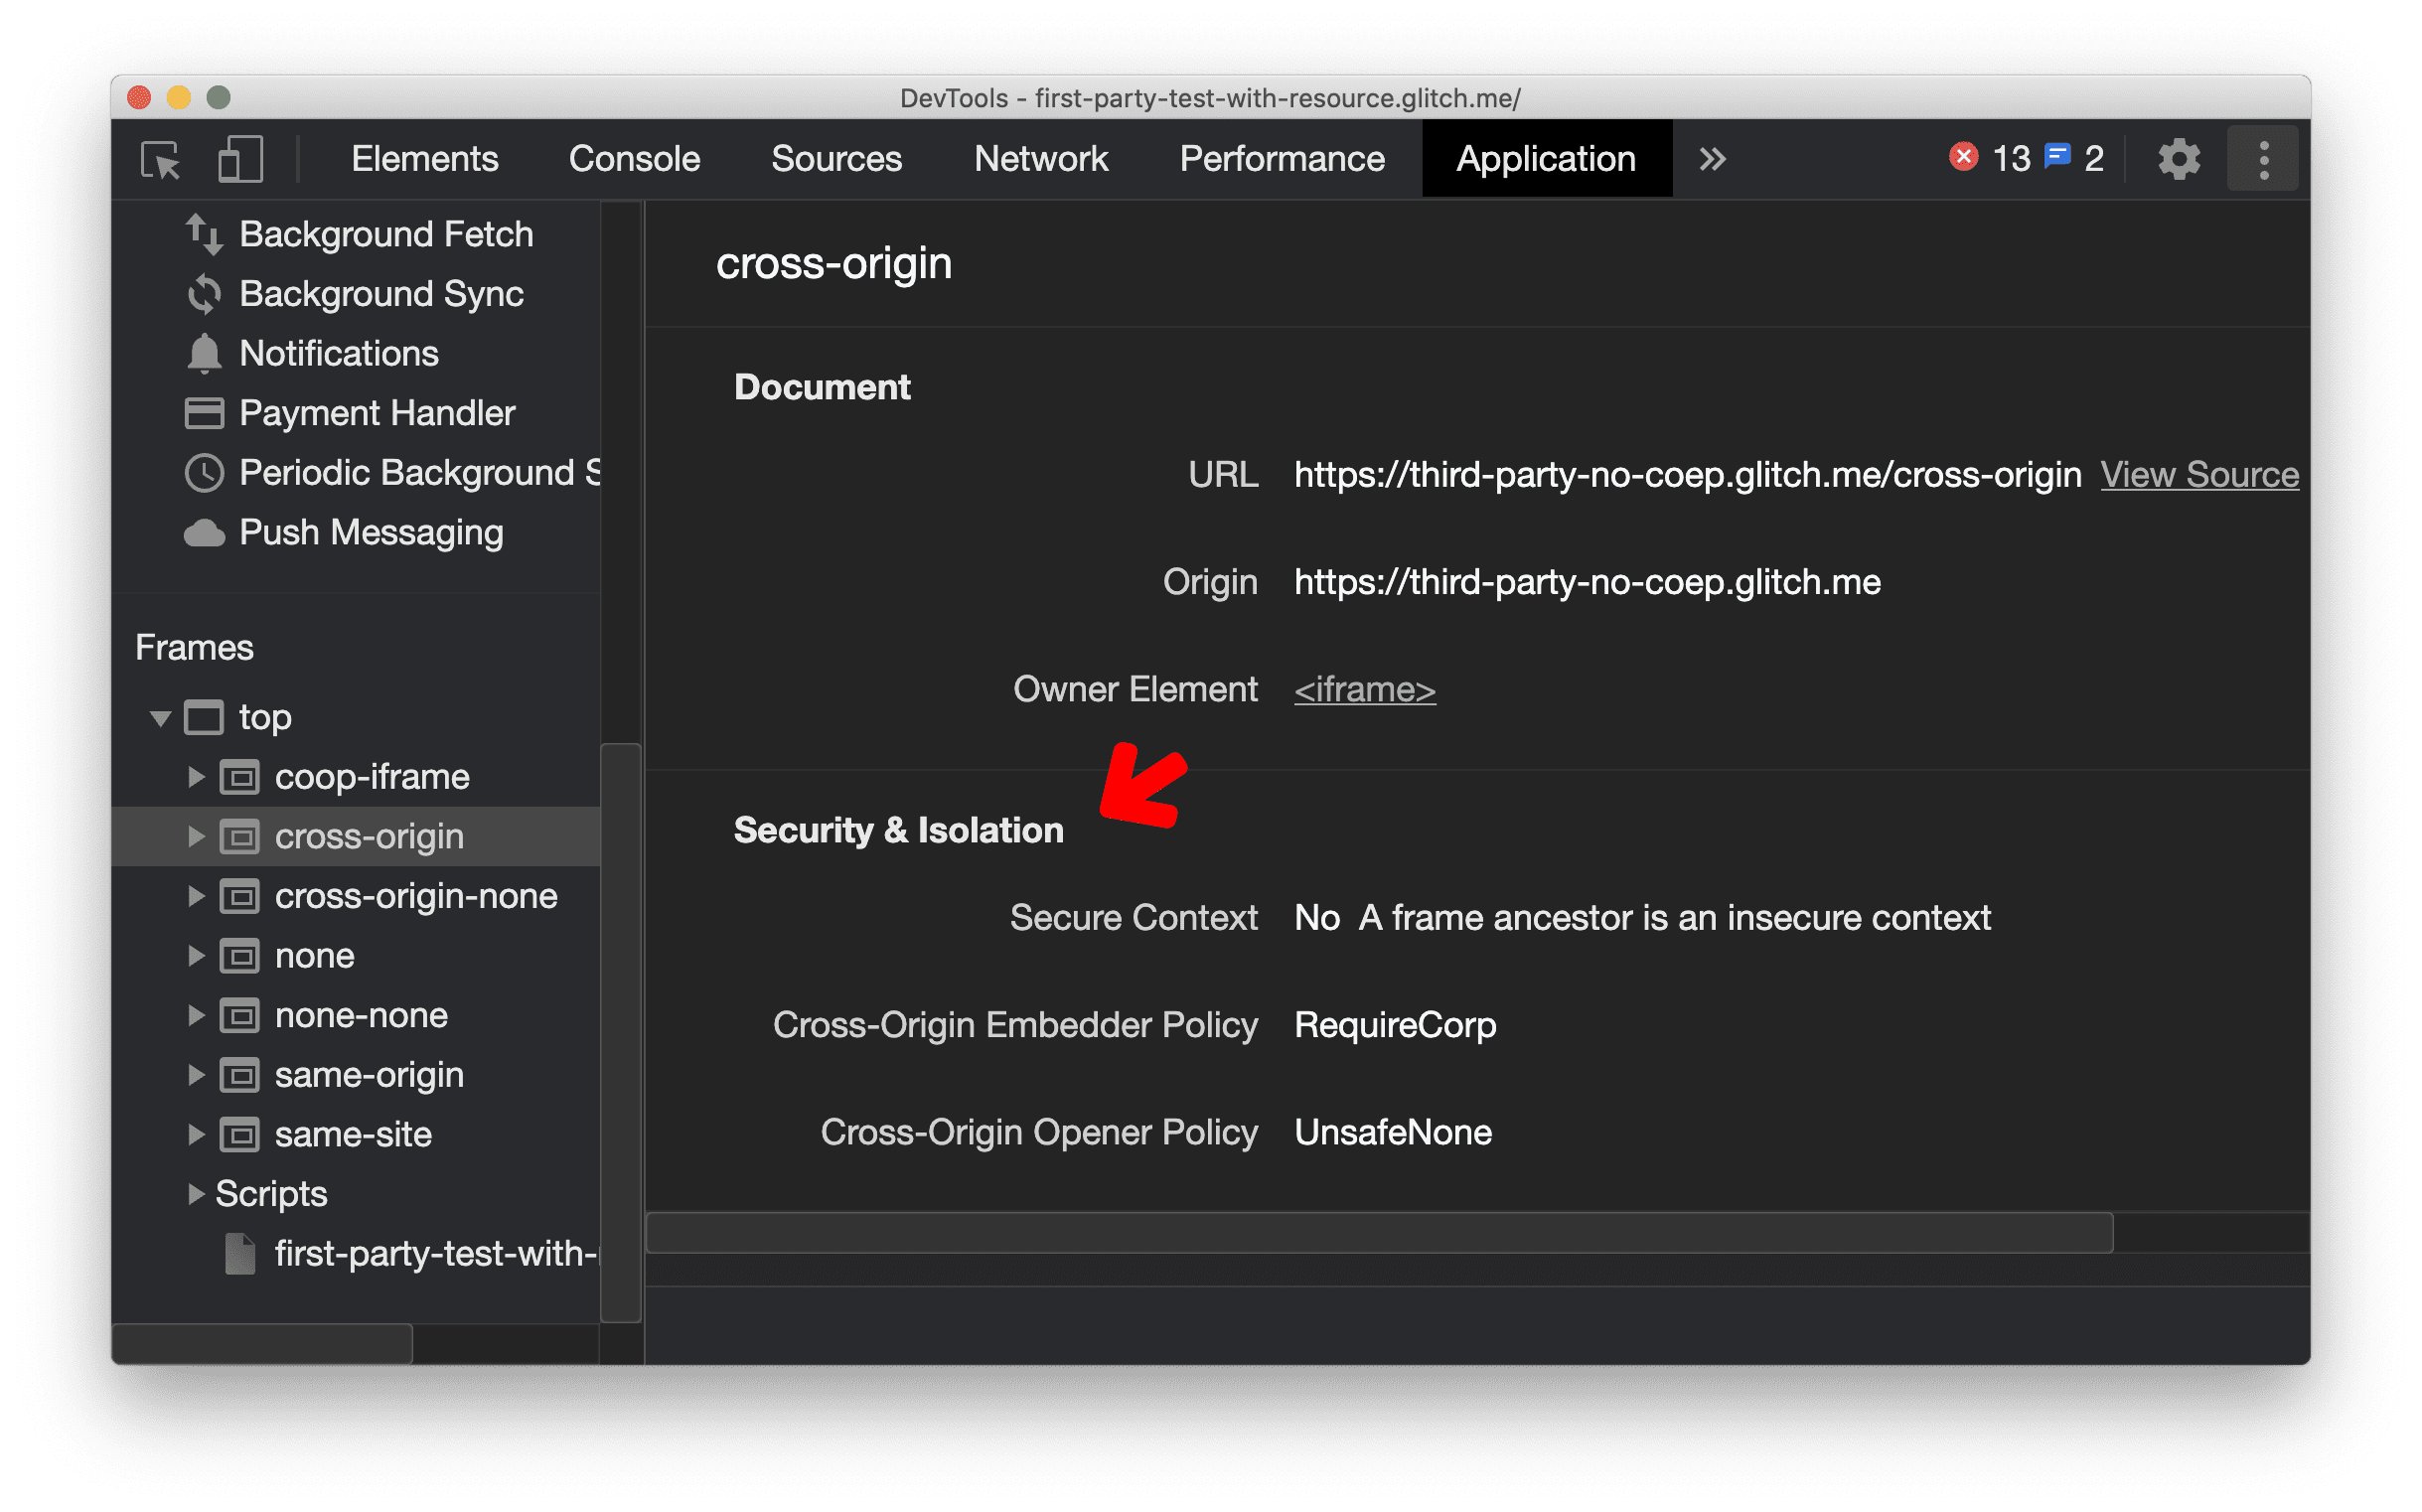Select the none frame in sidebar
This screenshot has width=2422, height=1512.
coord(315,955)
